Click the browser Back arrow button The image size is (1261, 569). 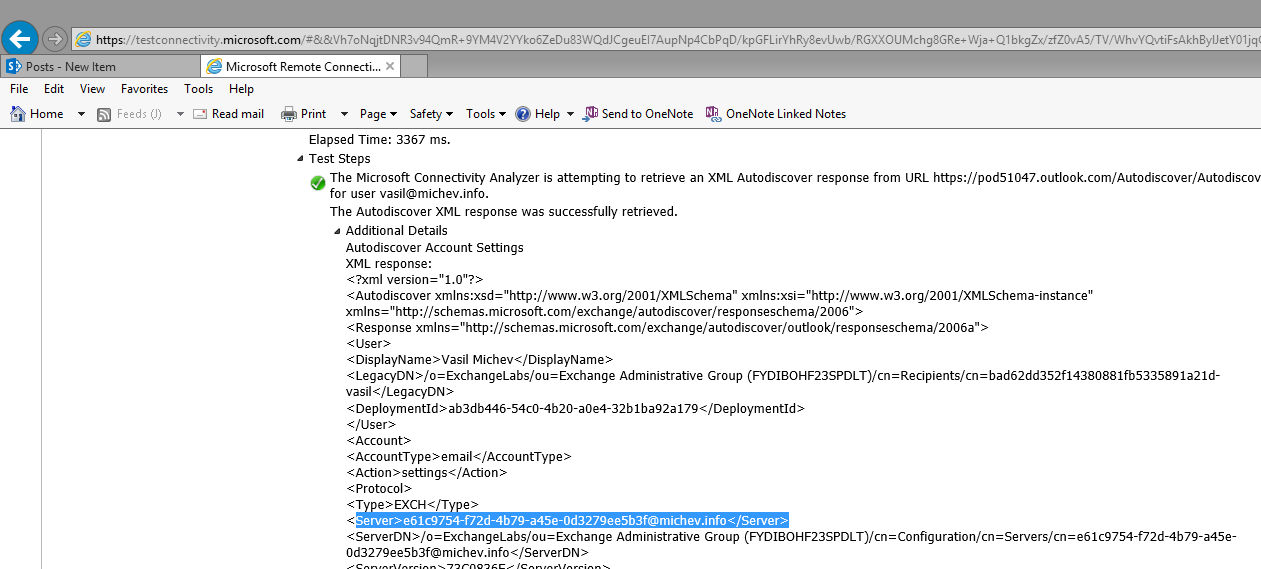[x=21, y=38]
